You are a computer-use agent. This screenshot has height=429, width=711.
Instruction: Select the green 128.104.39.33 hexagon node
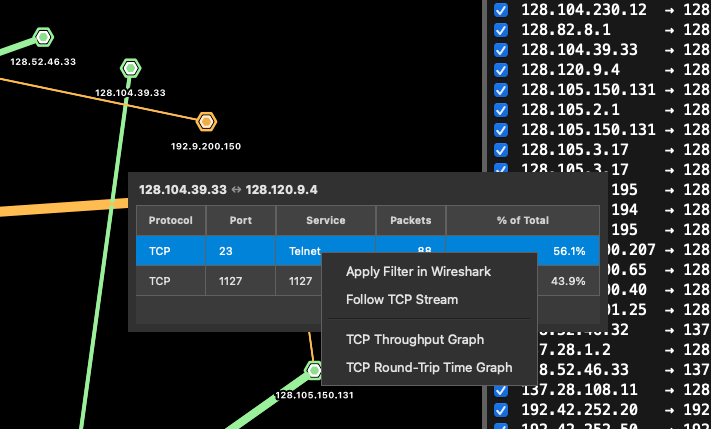(x=131, y=68)
